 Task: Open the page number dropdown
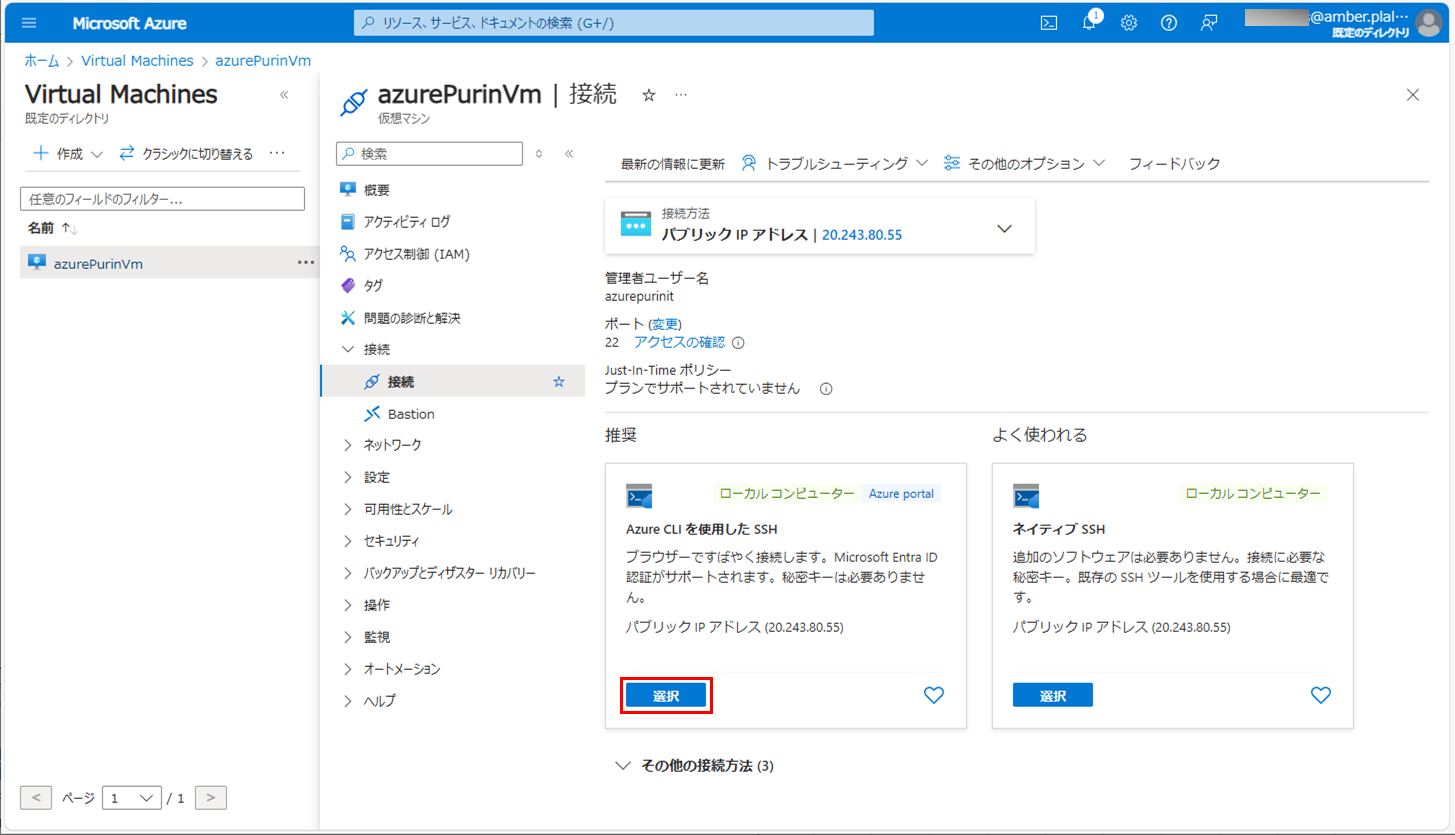point(132,798)
